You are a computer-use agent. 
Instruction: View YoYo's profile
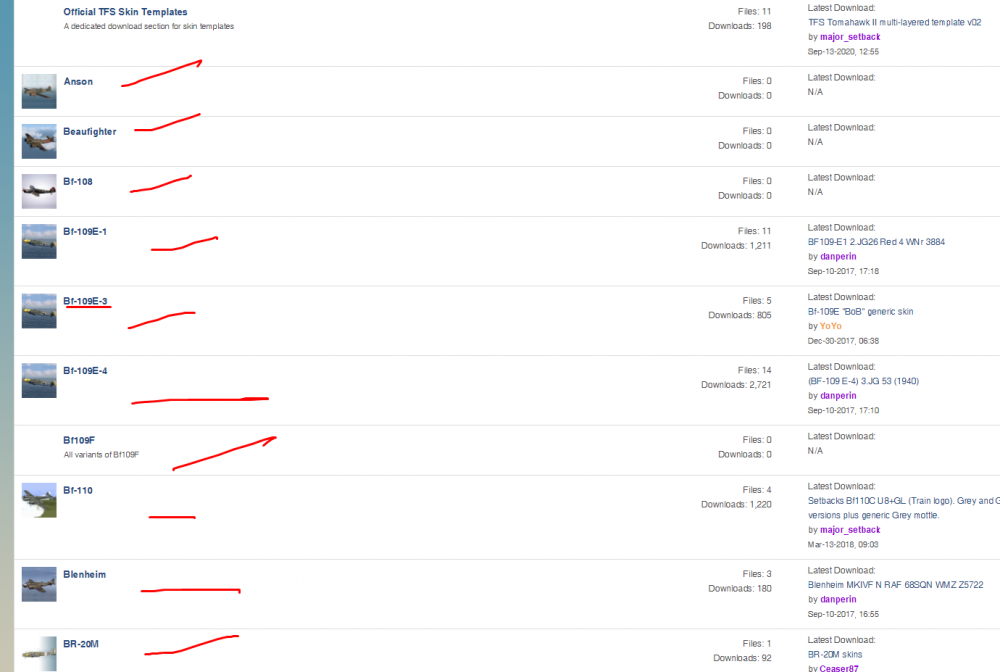833,326
